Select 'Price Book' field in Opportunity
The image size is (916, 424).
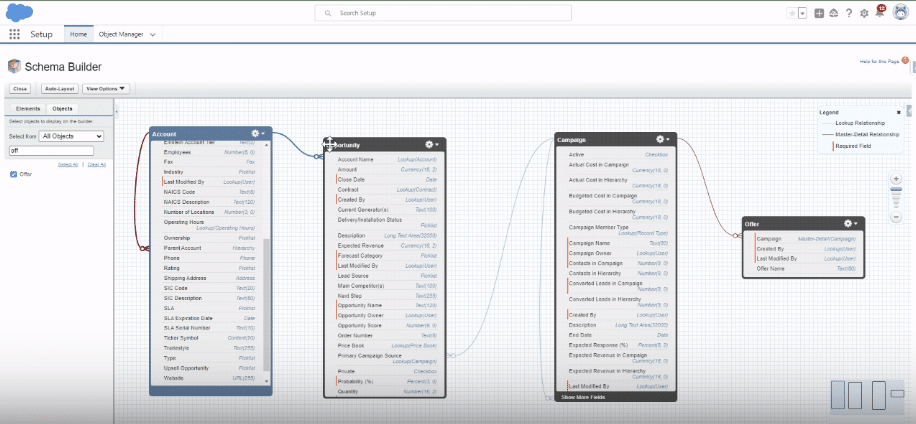[387, 346]
